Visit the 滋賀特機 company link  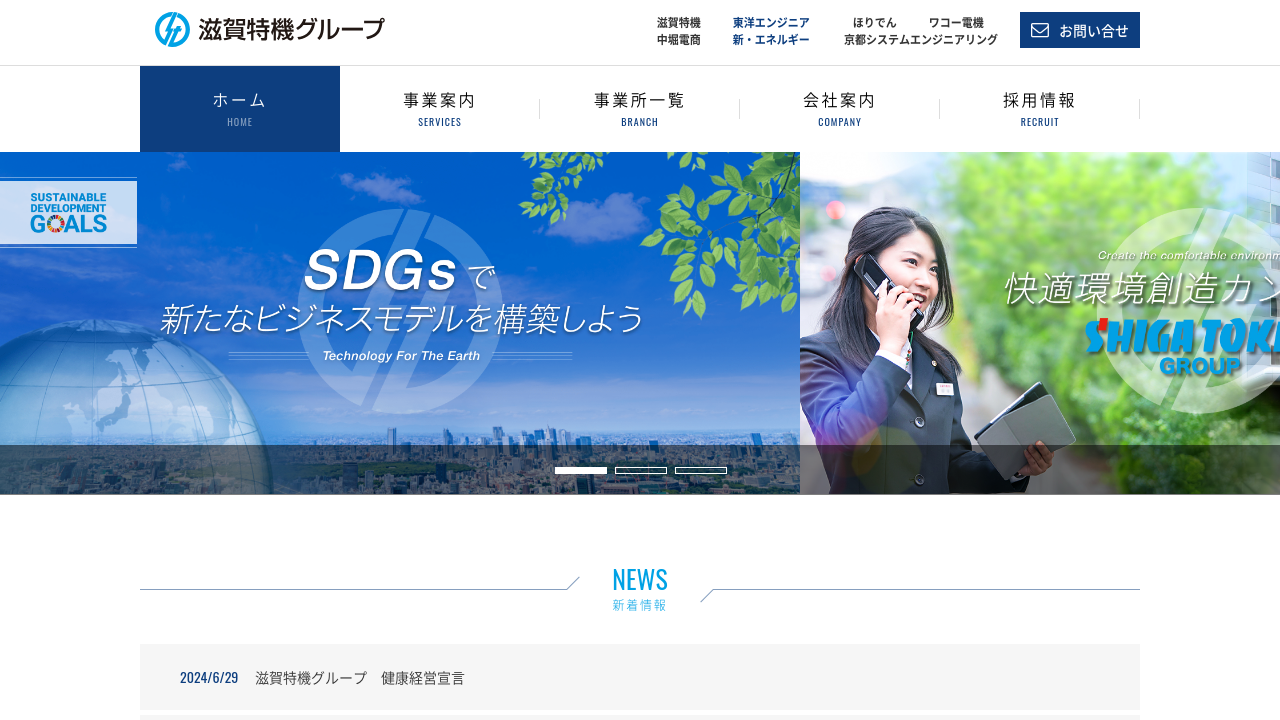pos(678,22)
